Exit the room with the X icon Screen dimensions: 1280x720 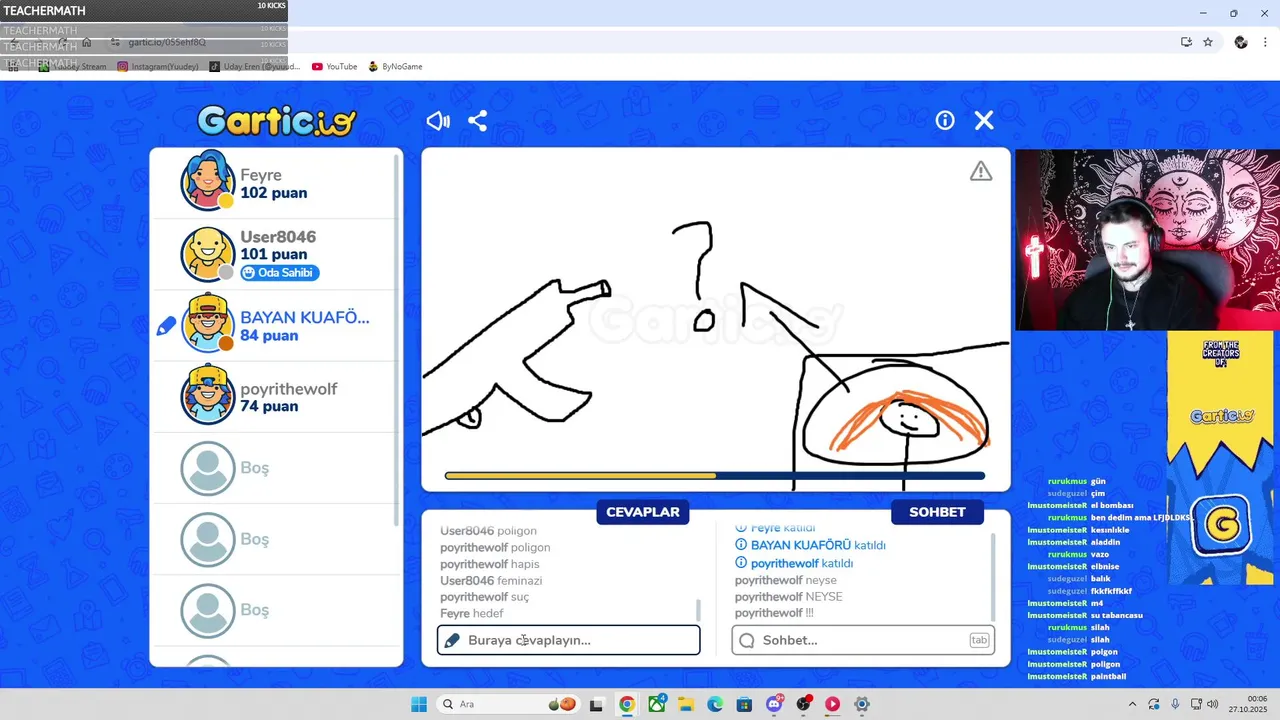[x=984, y=121]
